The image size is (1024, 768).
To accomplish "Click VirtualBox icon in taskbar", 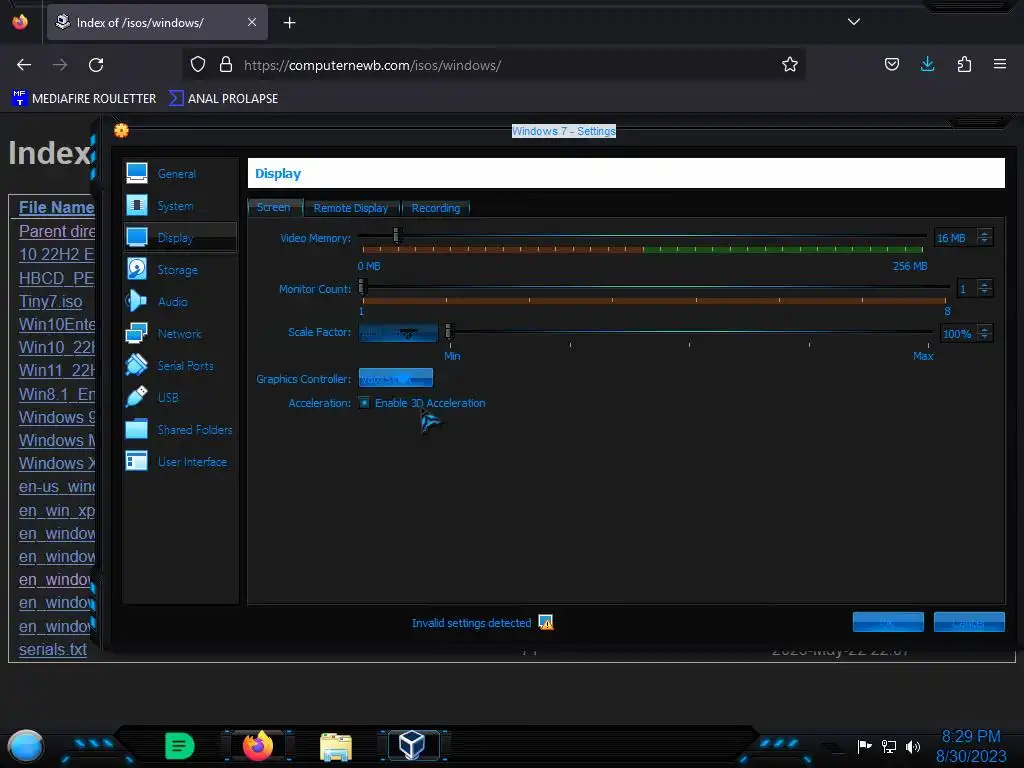I will click(412, 744).
